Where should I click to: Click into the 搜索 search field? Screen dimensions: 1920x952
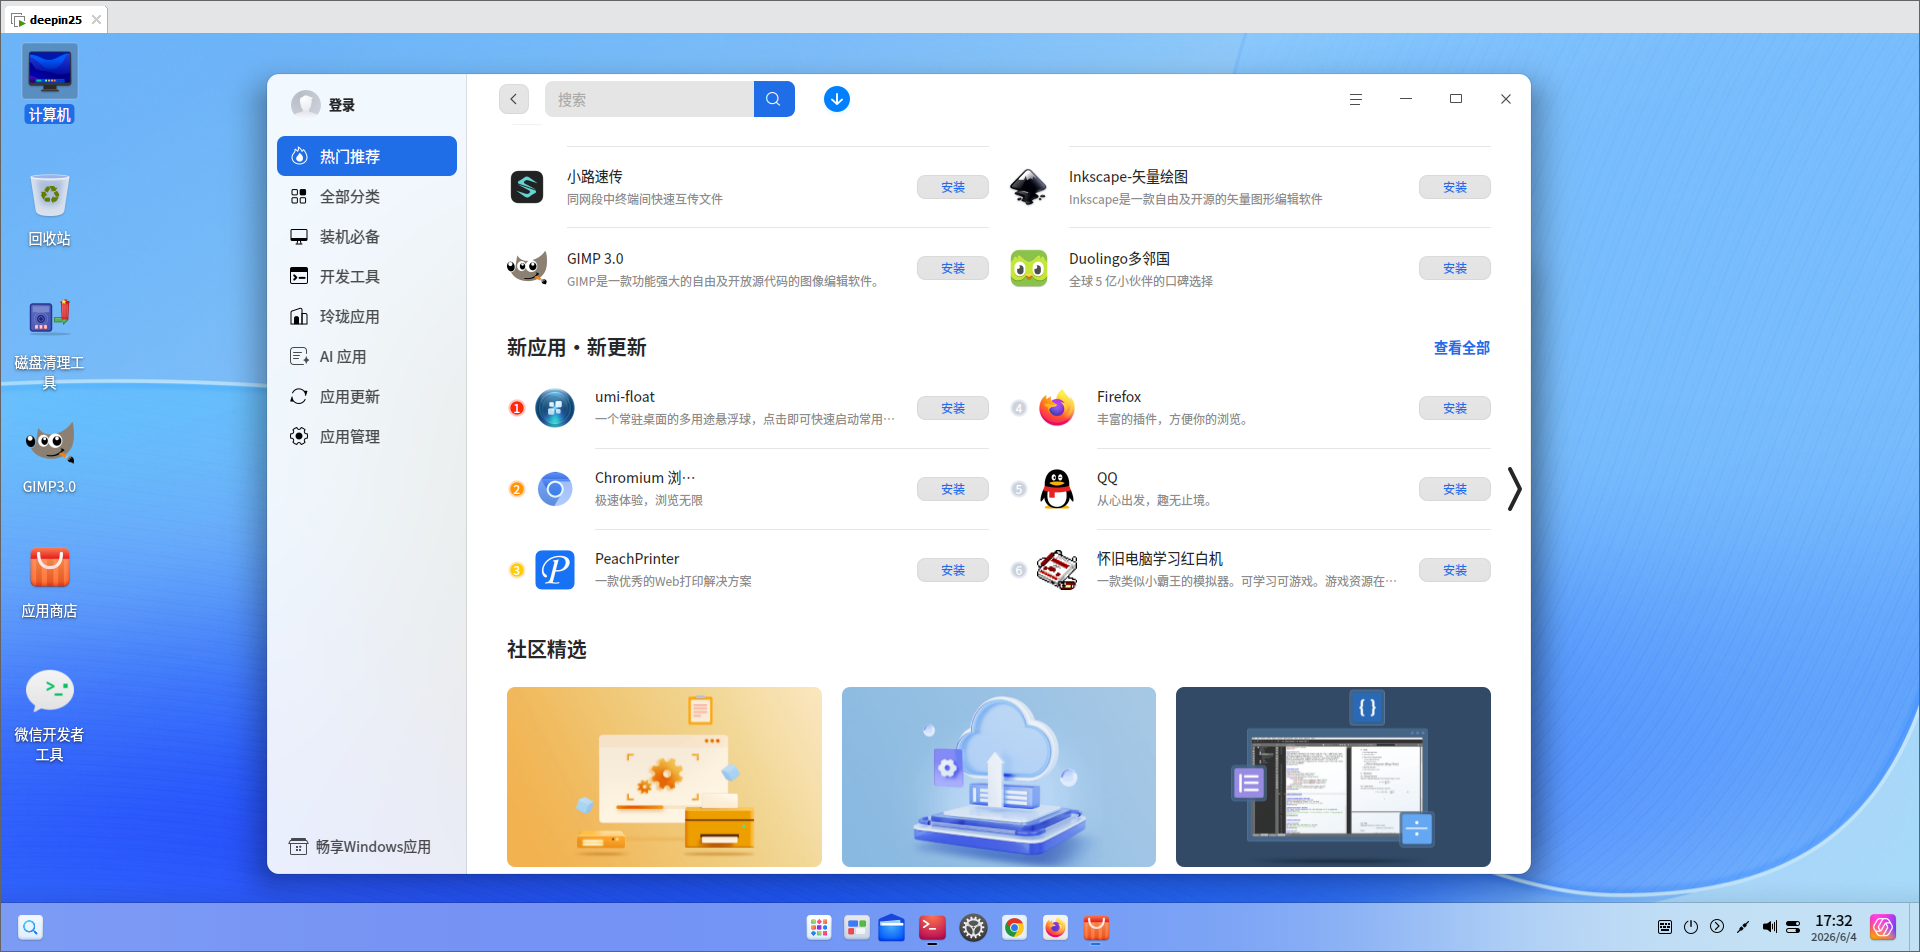point(649,99)
